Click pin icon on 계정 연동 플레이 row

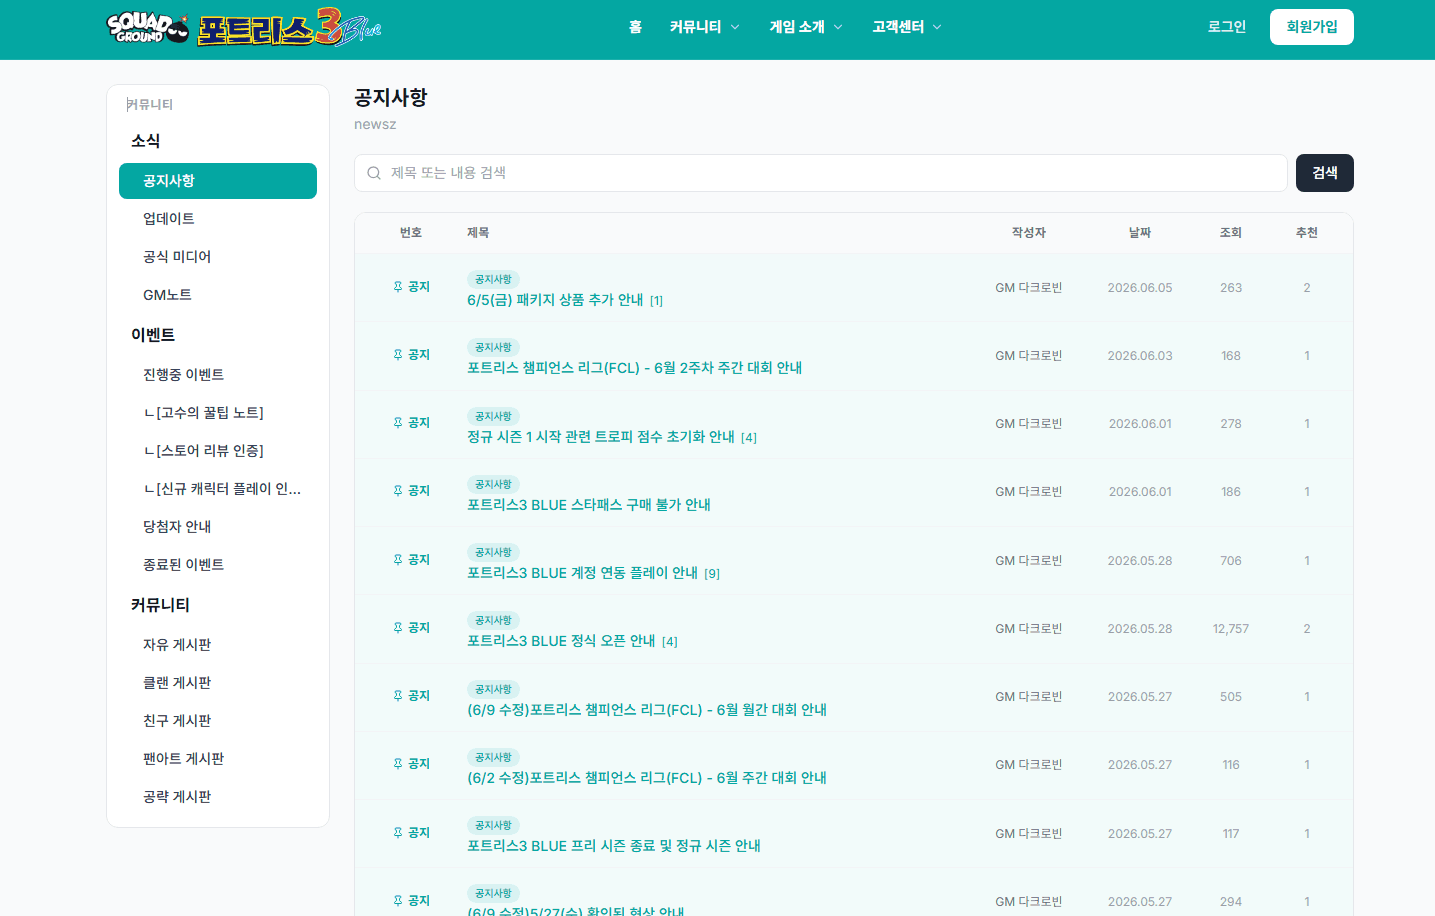pos(398,560)
